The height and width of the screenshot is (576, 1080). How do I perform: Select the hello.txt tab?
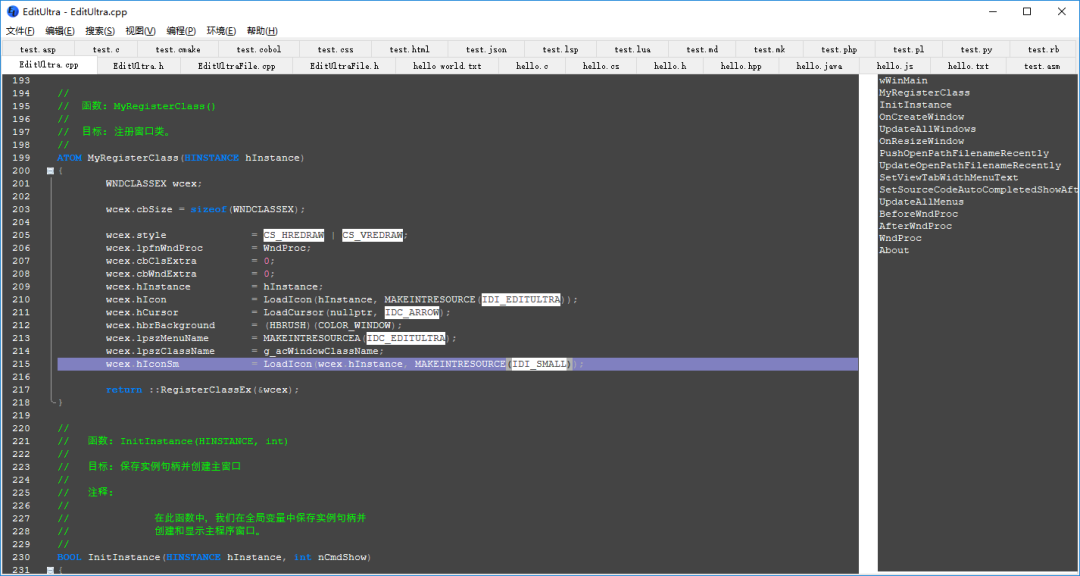click(968, 66)
